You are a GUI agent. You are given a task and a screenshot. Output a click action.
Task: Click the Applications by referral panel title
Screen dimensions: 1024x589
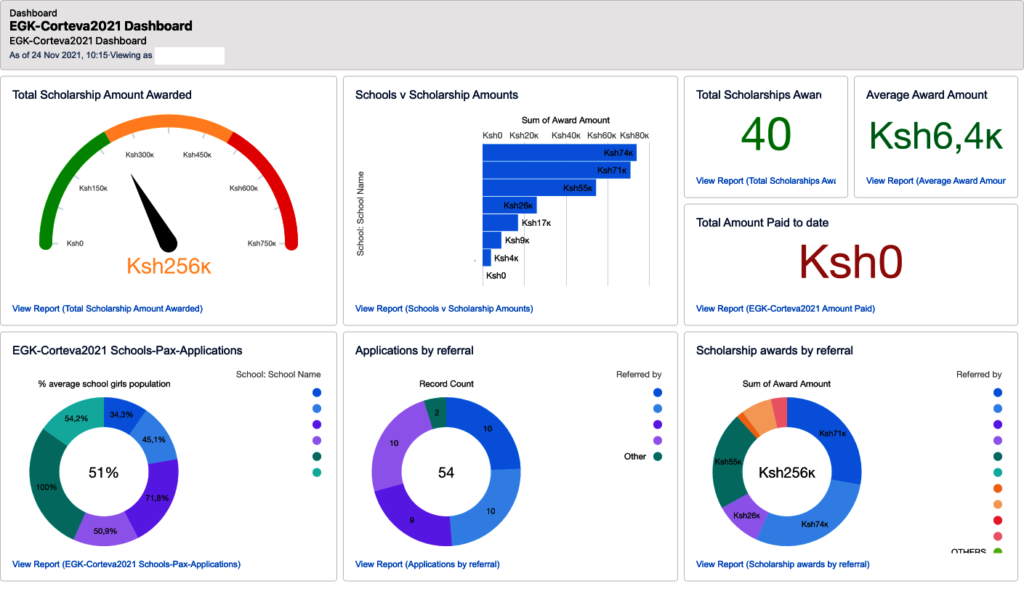(x=414, y=351)
